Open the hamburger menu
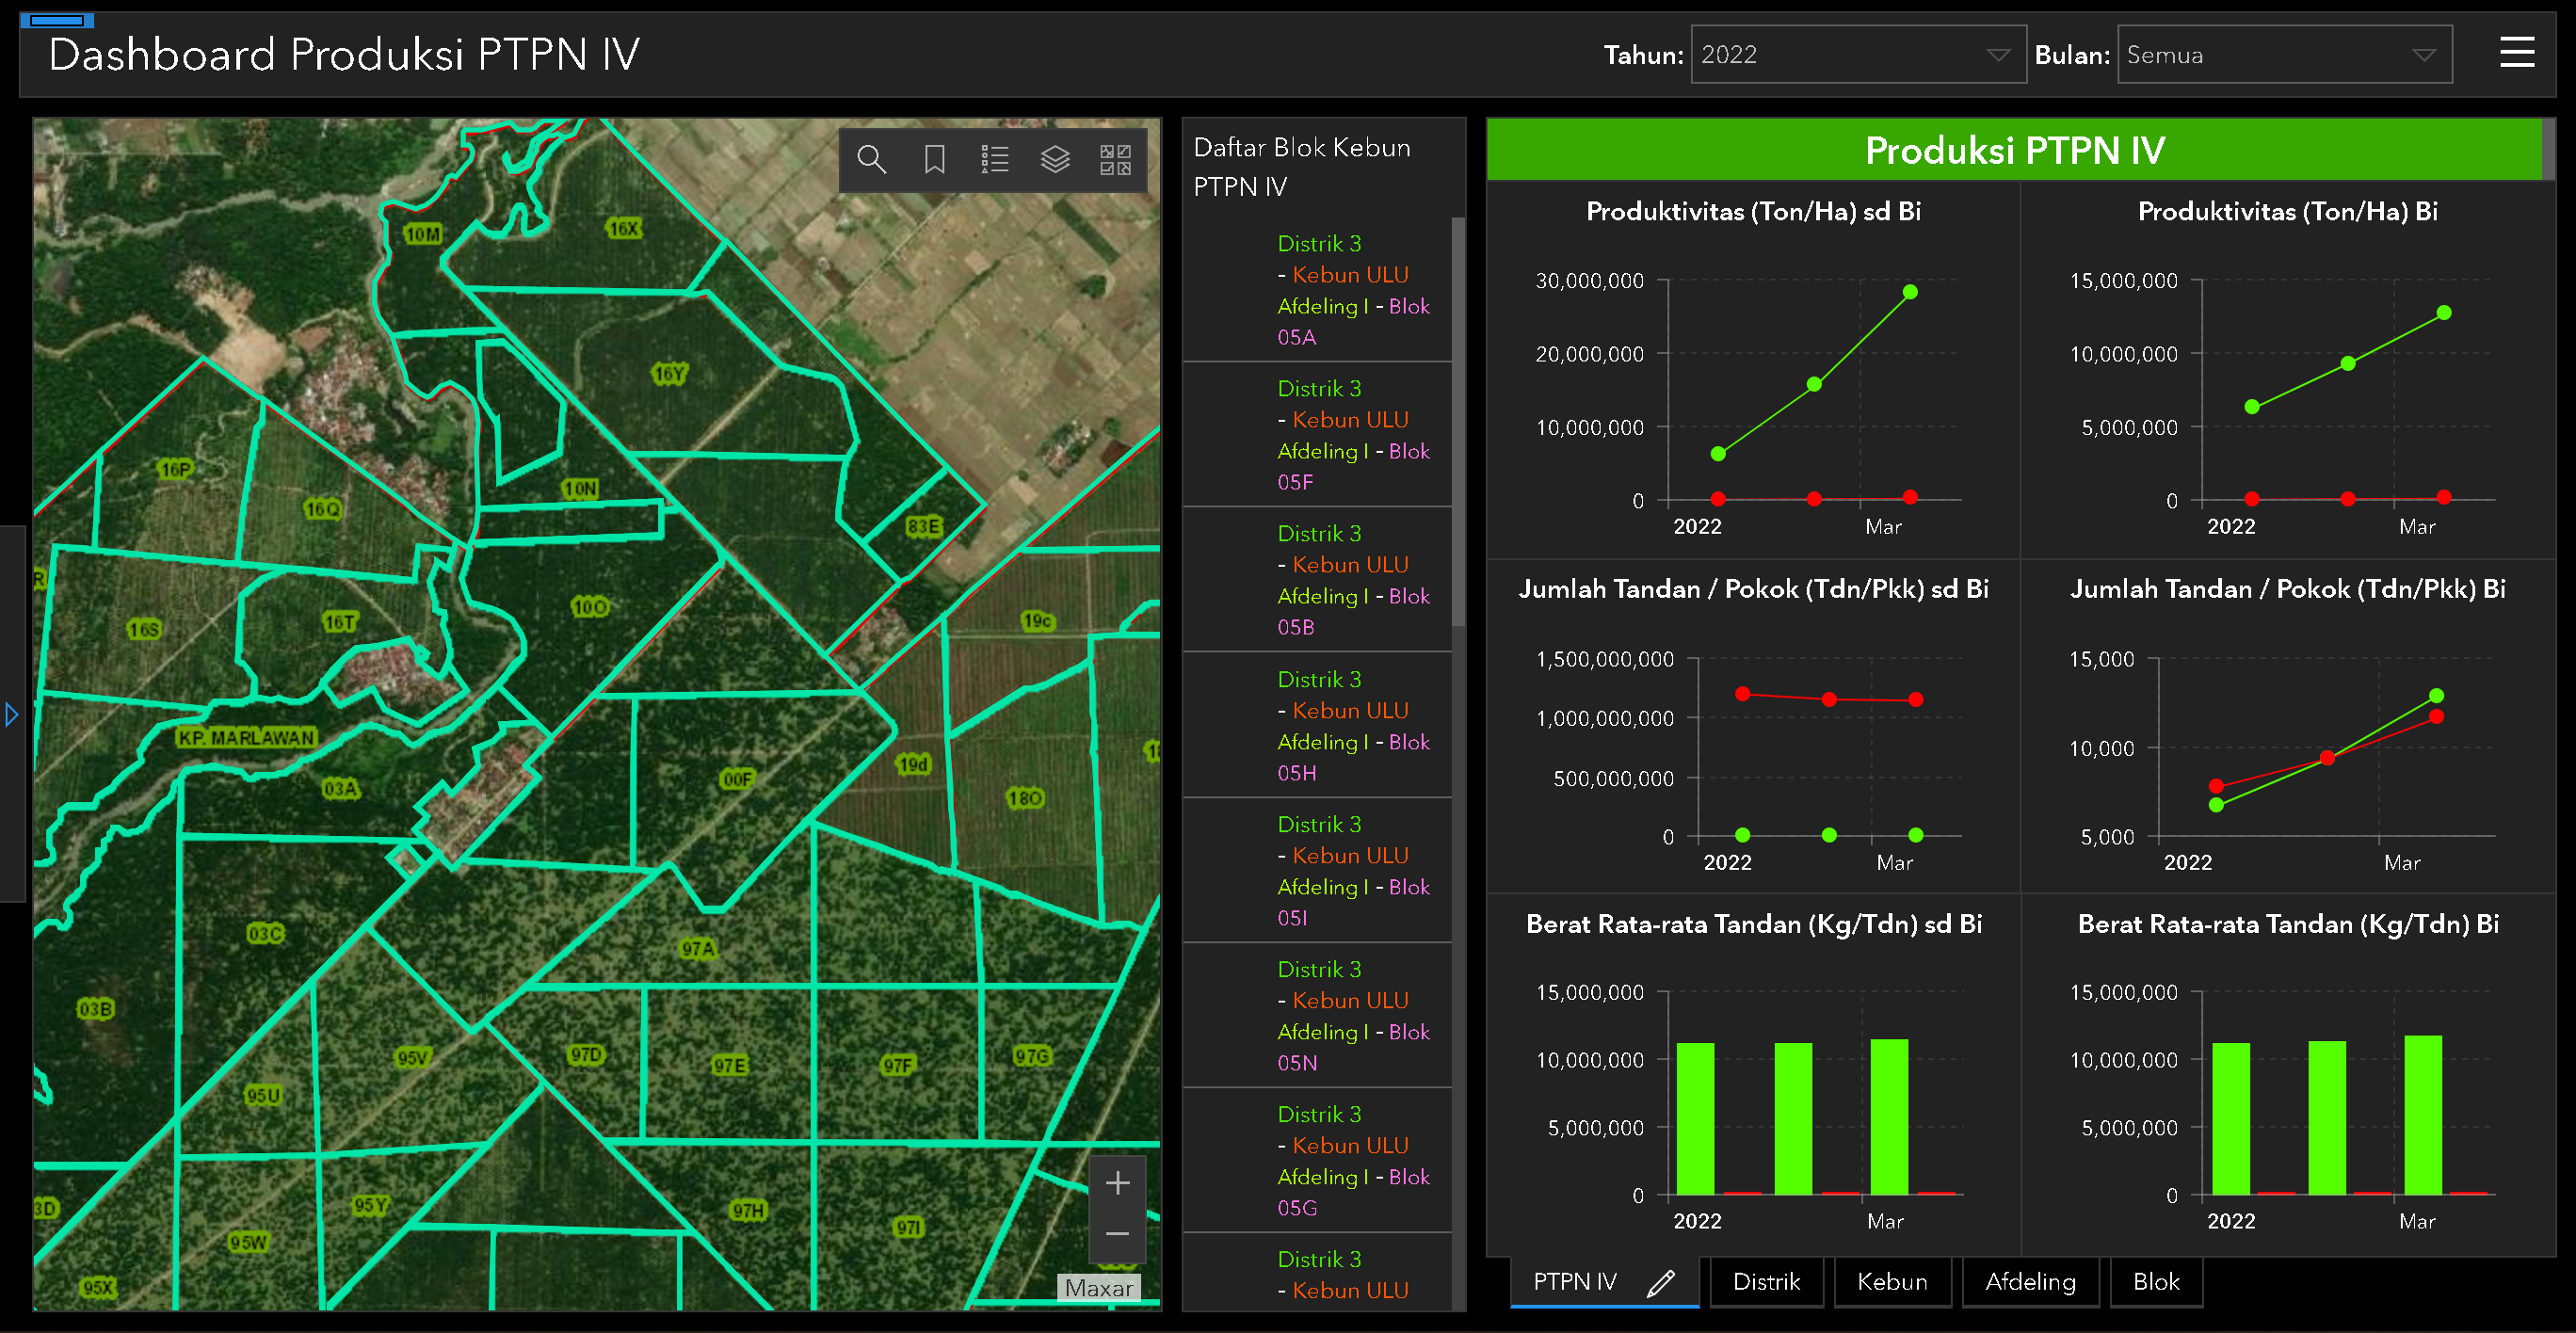The image size is (2576, 1333). (x=2517, y=53)
